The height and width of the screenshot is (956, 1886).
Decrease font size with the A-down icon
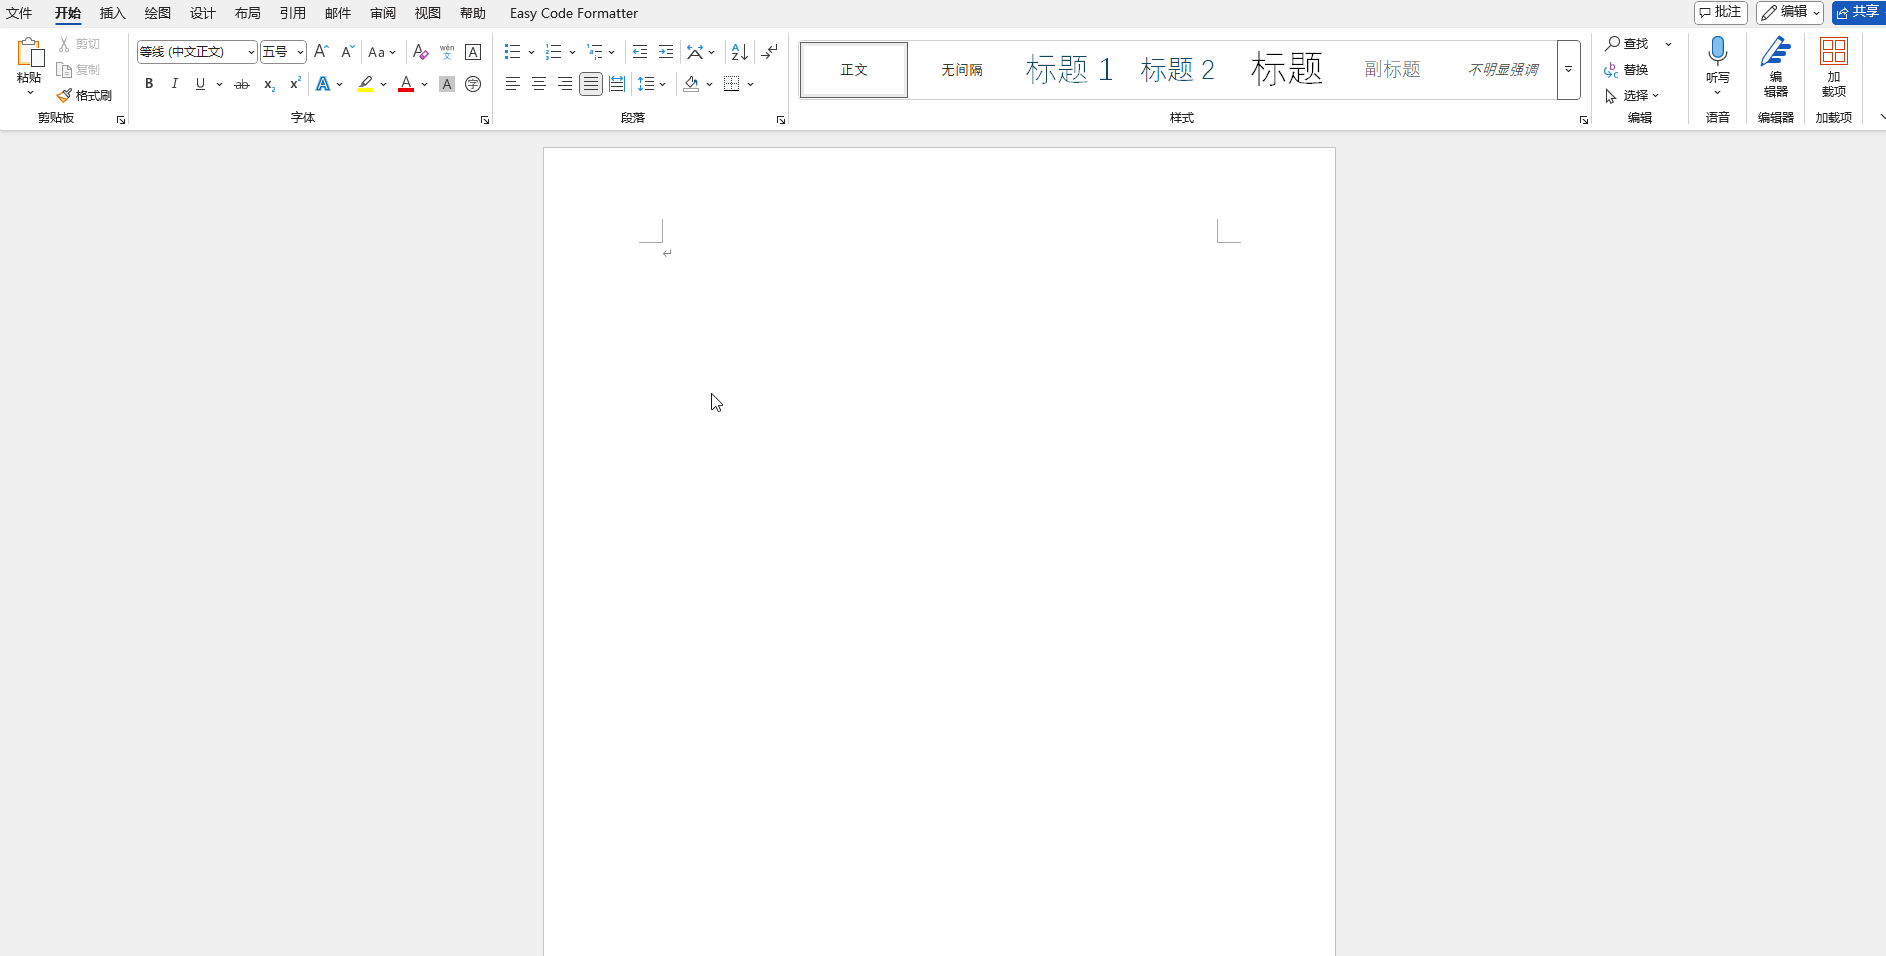point(347,52)
